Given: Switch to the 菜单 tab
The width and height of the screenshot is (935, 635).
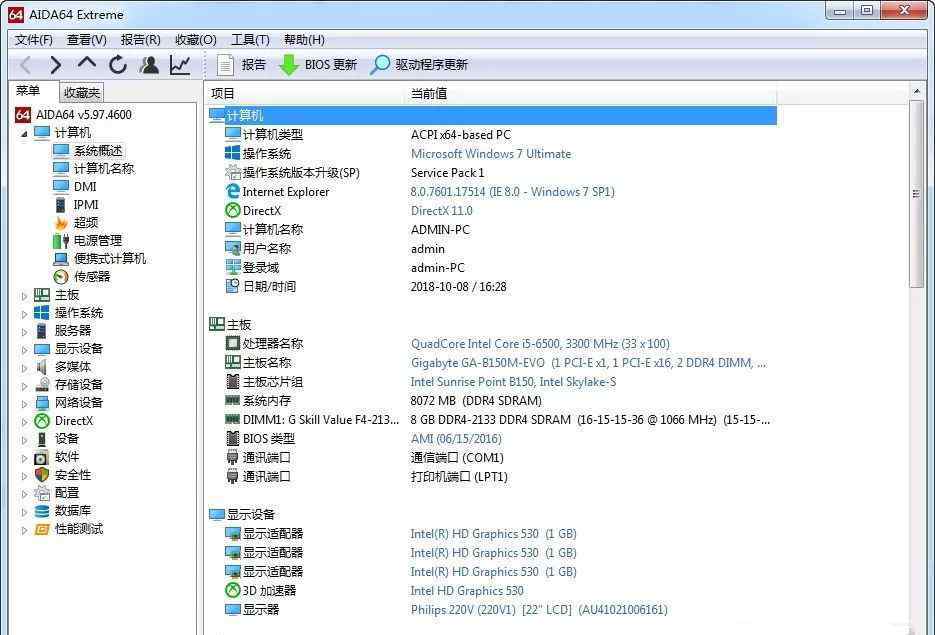Looking at the screenshot, I should click(x=28, y=91).
